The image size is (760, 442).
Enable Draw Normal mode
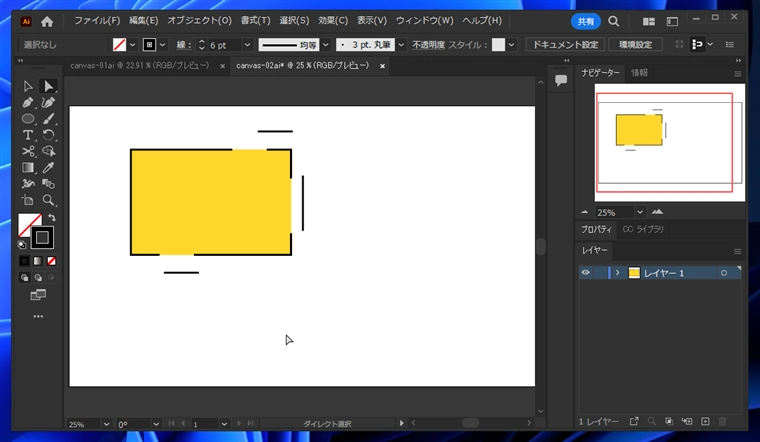[24, 278]
